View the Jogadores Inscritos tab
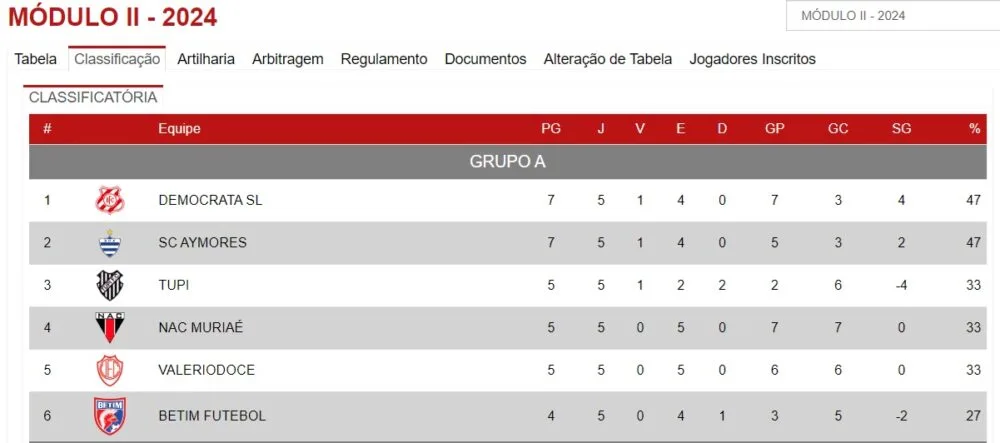The width and height of the screenshot is (1000, 443). point(753,59)
